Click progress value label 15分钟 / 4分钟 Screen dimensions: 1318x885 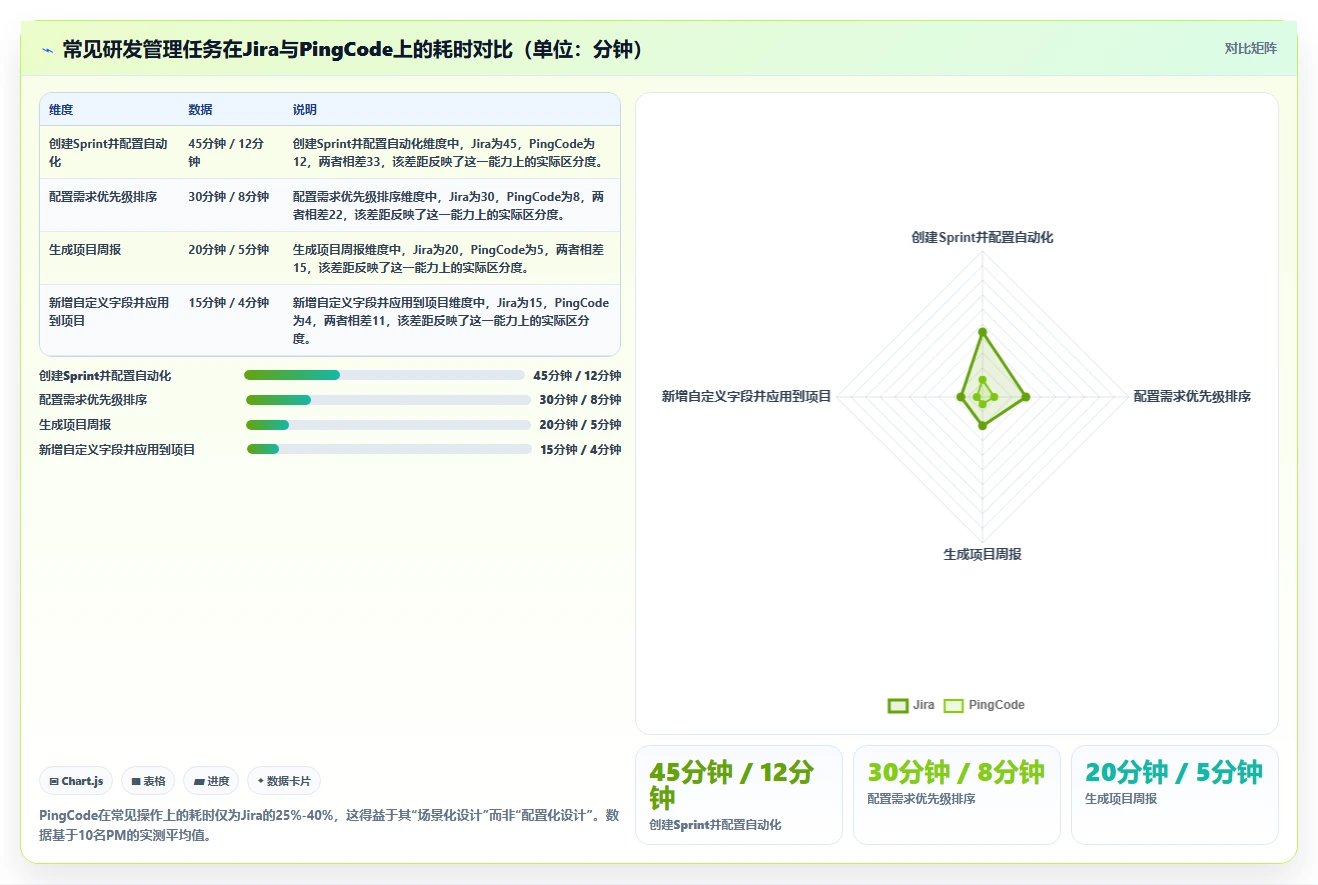pos(581,450)
